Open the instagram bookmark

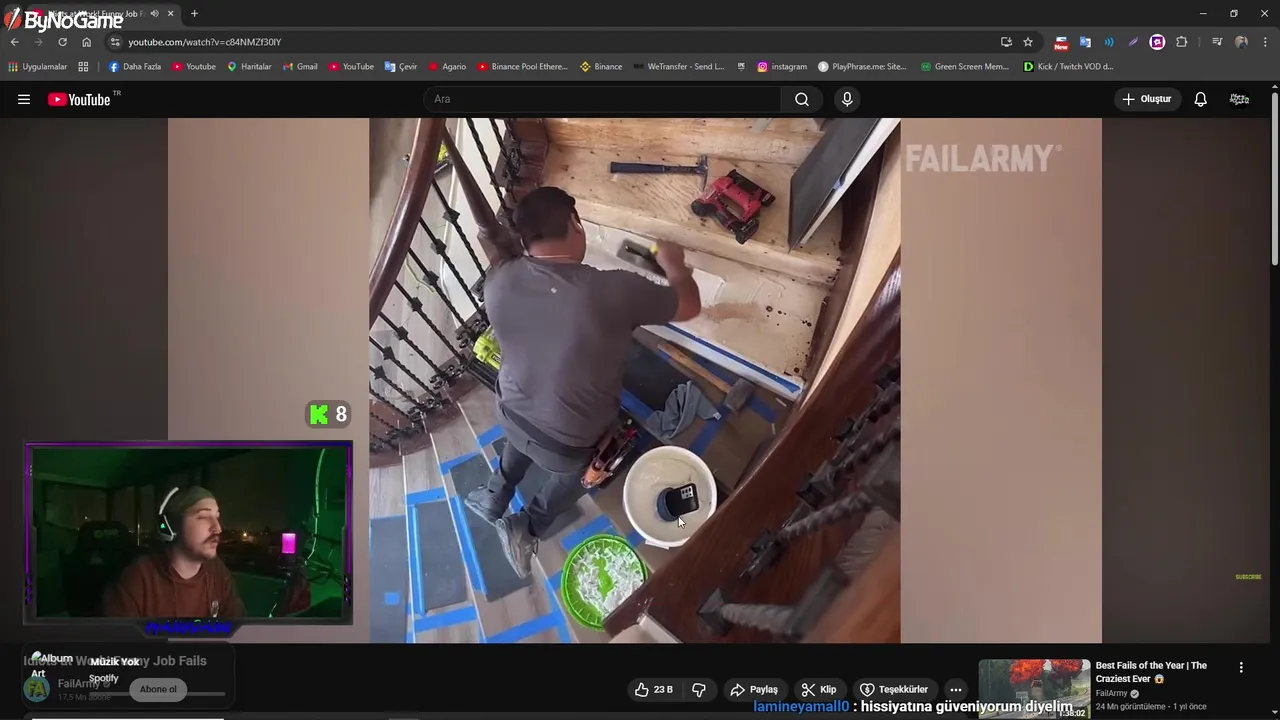pos(782,67)
